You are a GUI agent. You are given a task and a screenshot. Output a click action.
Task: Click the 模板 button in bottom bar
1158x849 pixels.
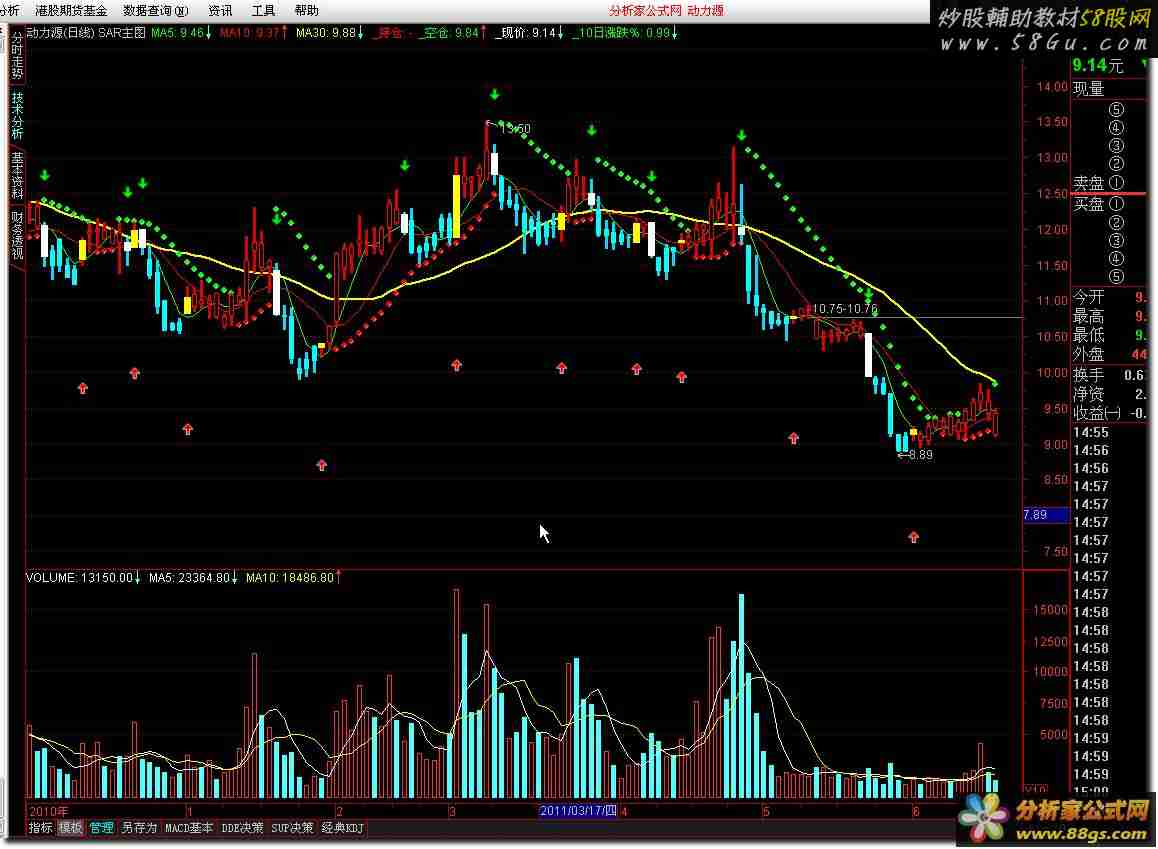[70, 828]
